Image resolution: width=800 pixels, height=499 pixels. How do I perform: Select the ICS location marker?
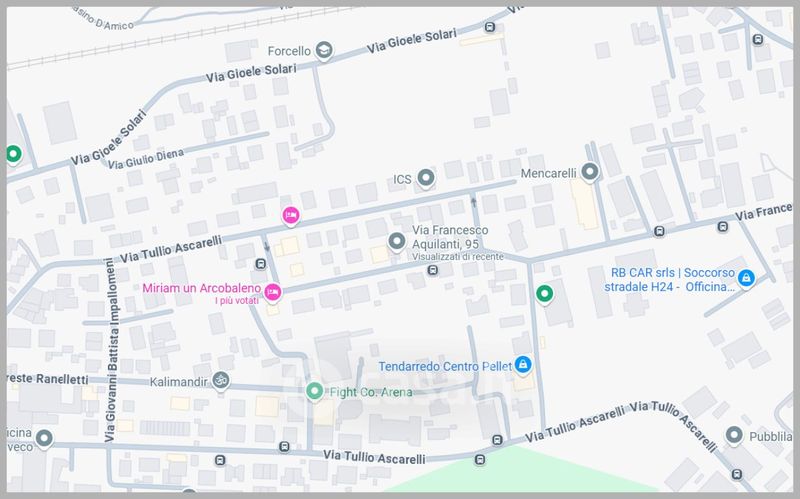coord(426,179)
